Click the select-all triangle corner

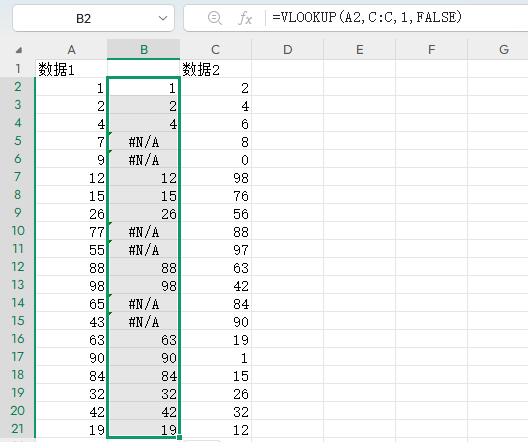pyautogui.click(x=19, y=50)
